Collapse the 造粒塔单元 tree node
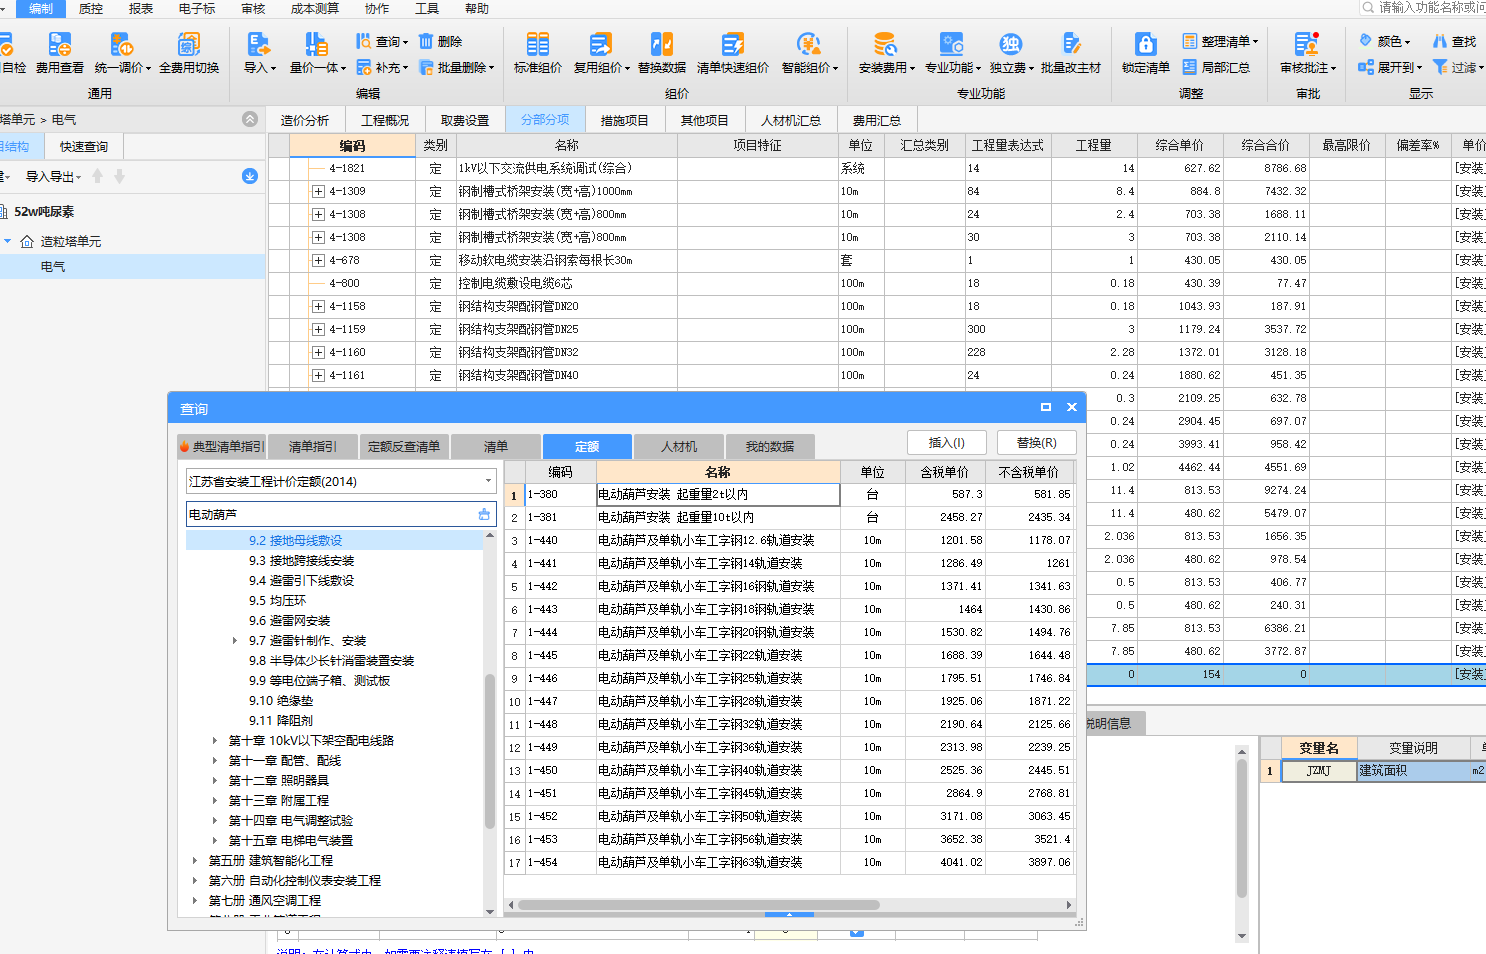 click(8, 241)
